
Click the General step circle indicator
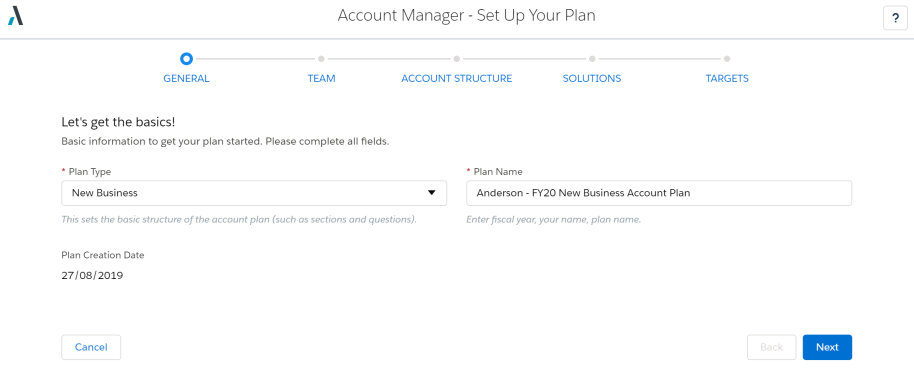pyautogui.click(x=186, y=58)
